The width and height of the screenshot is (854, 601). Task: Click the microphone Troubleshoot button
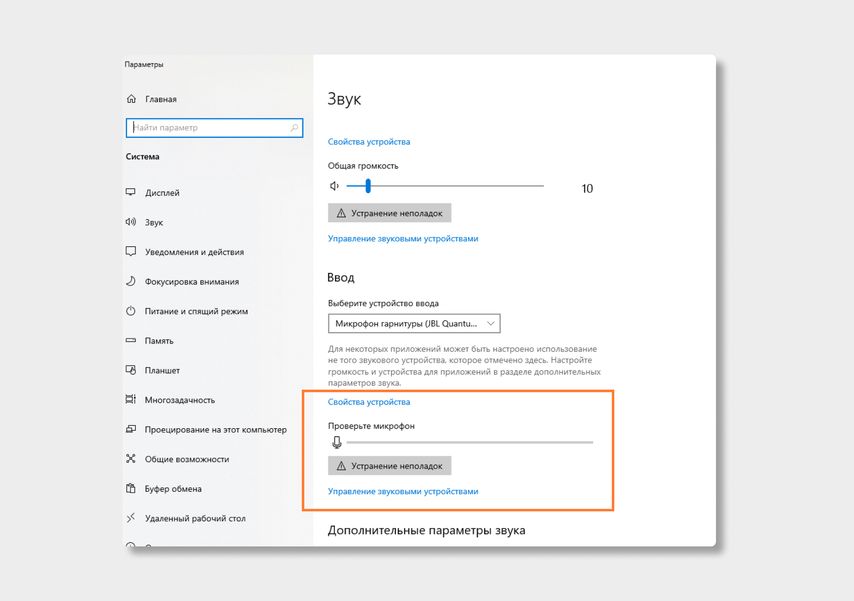pos(390,466)
